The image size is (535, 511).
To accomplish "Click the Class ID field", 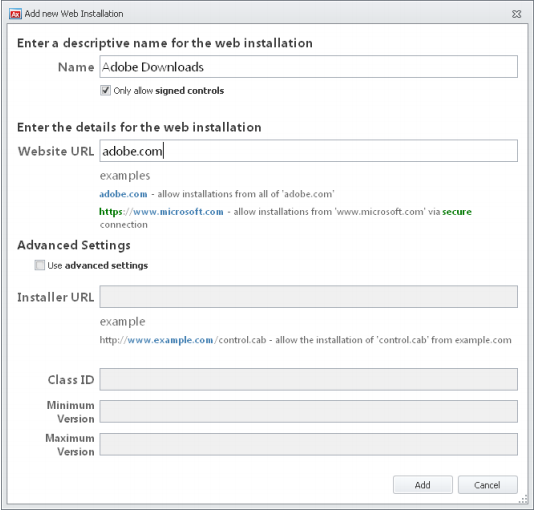I will (308, 379).
